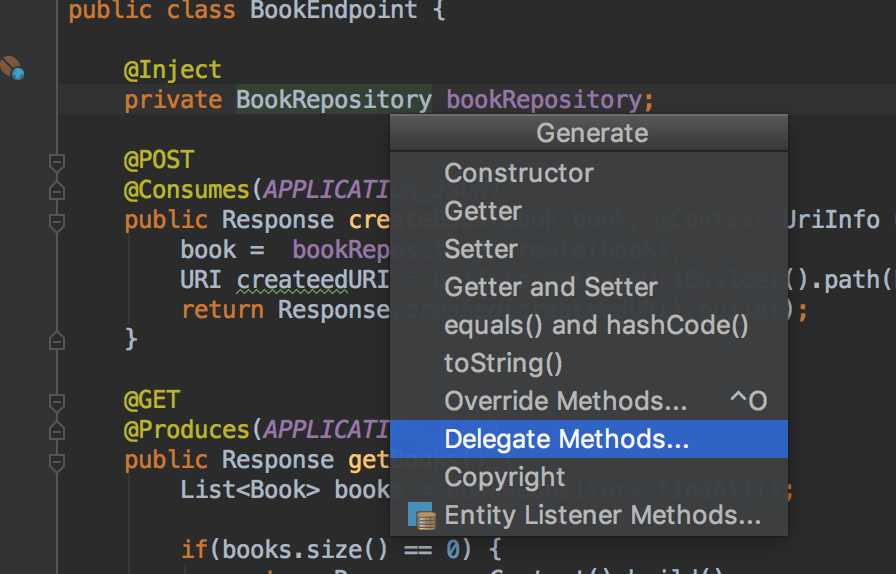
Task: Click the Entity Listener Methods database icon
Action: pyautogui.click(x=422, y=516)
